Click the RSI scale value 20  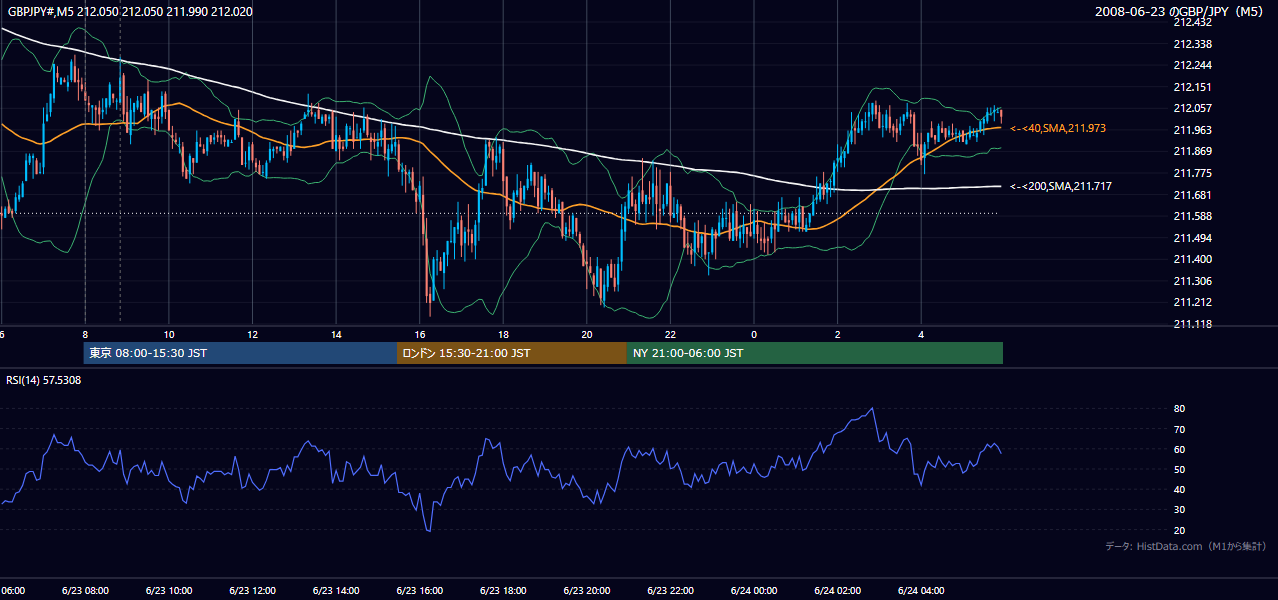click(x=1179, y=530)
